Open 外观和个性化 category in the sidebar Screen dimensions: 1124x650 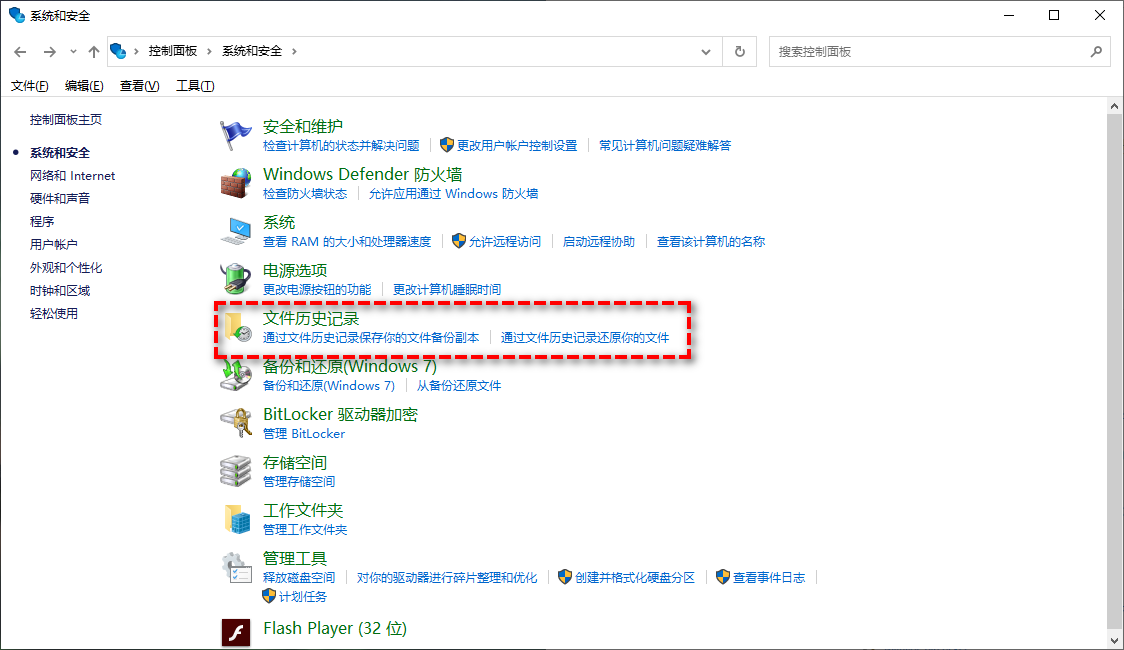coord(66,267)
